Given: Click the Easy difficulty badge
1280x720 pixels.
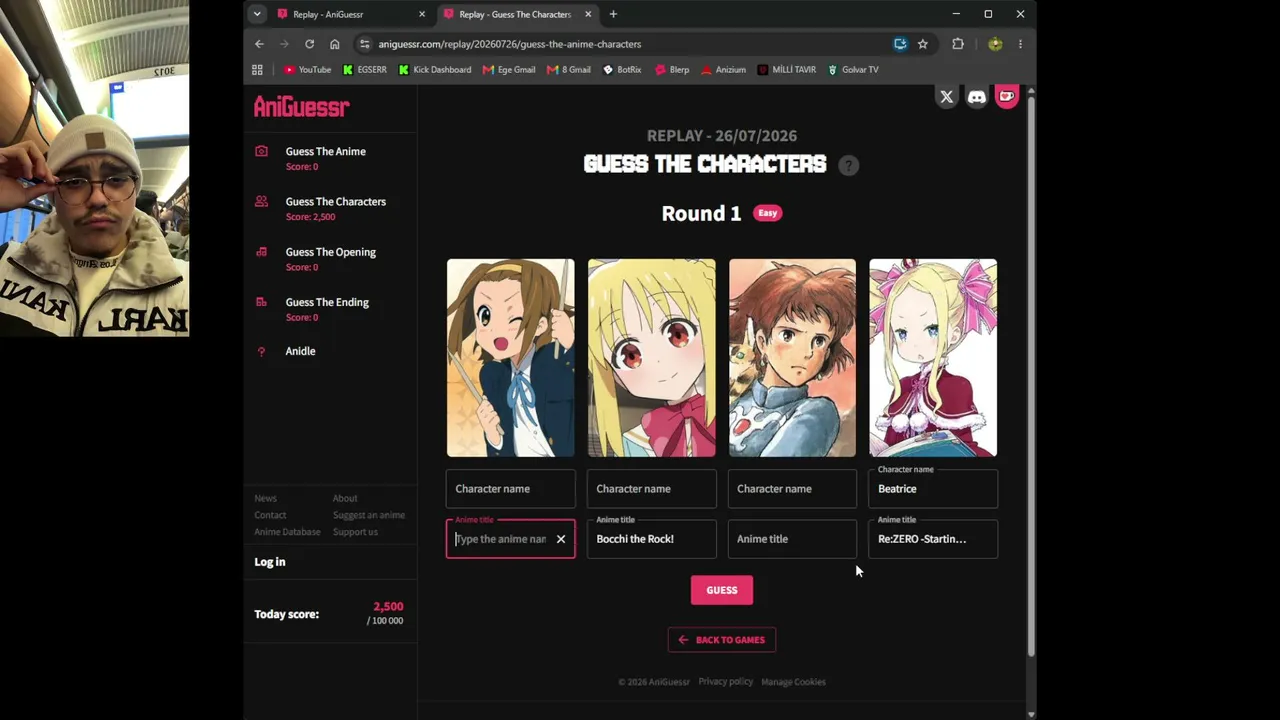Looking at the screenshot, I should click(768, 213).
